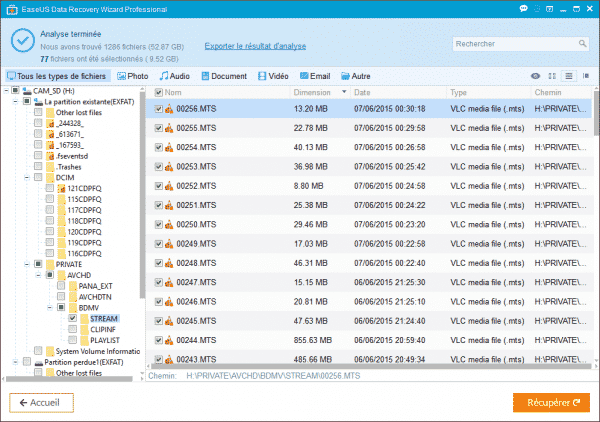Collapse Partition perdue1(EXFAT) node

point(15,362)
